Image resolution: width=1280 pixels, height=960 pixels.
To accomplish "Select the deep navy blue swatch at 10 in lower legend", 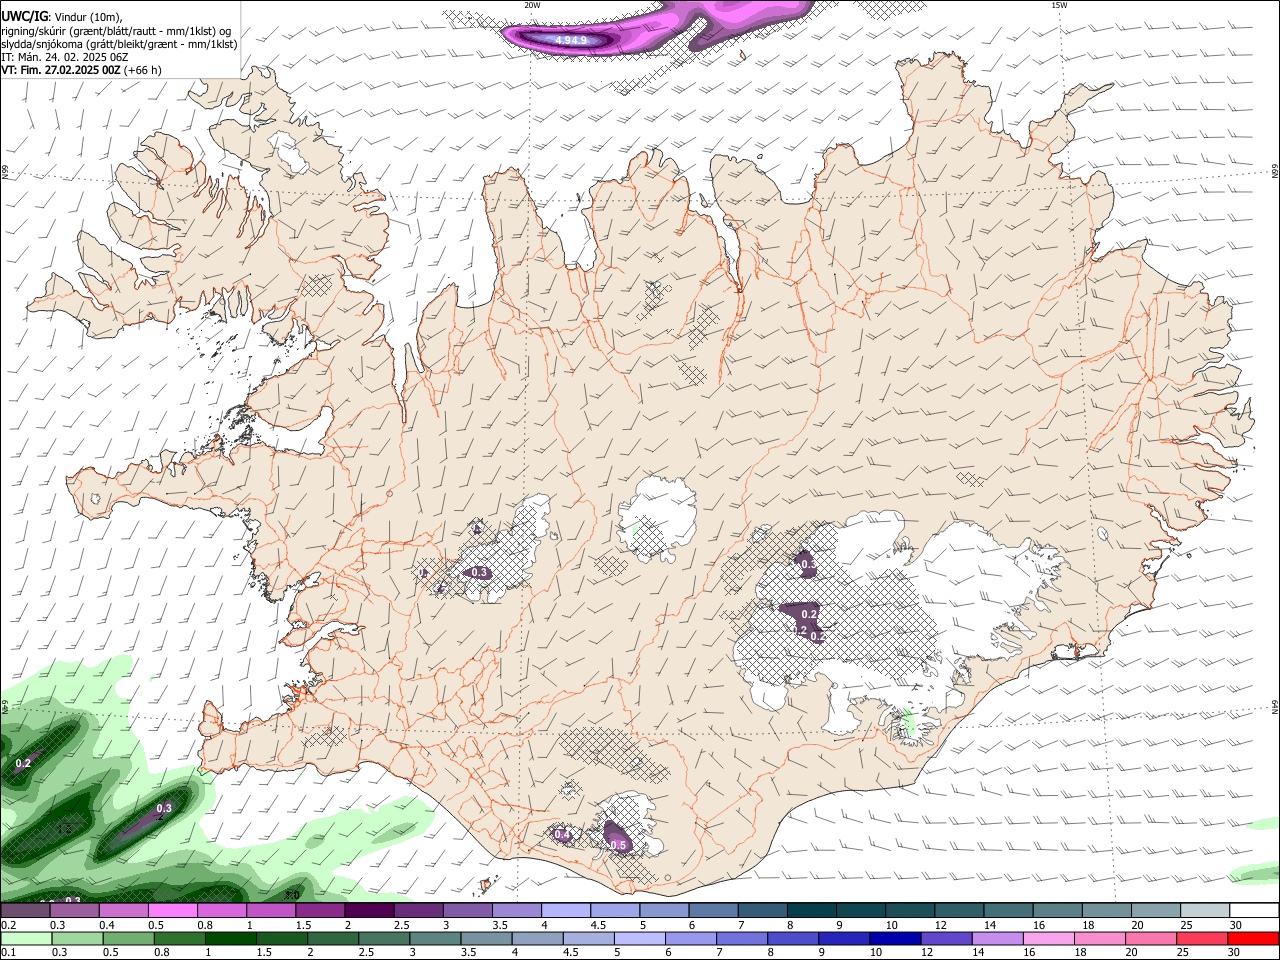I will click(895, 939).
